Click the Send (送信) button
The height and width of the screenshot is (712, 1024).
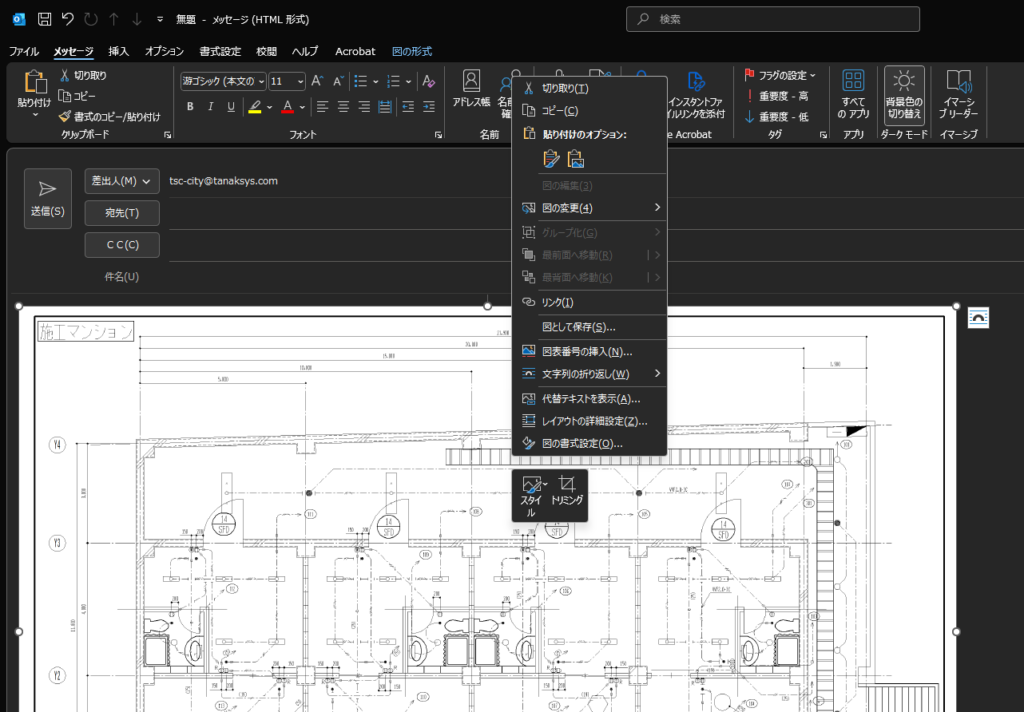click(x=47, y=198)
